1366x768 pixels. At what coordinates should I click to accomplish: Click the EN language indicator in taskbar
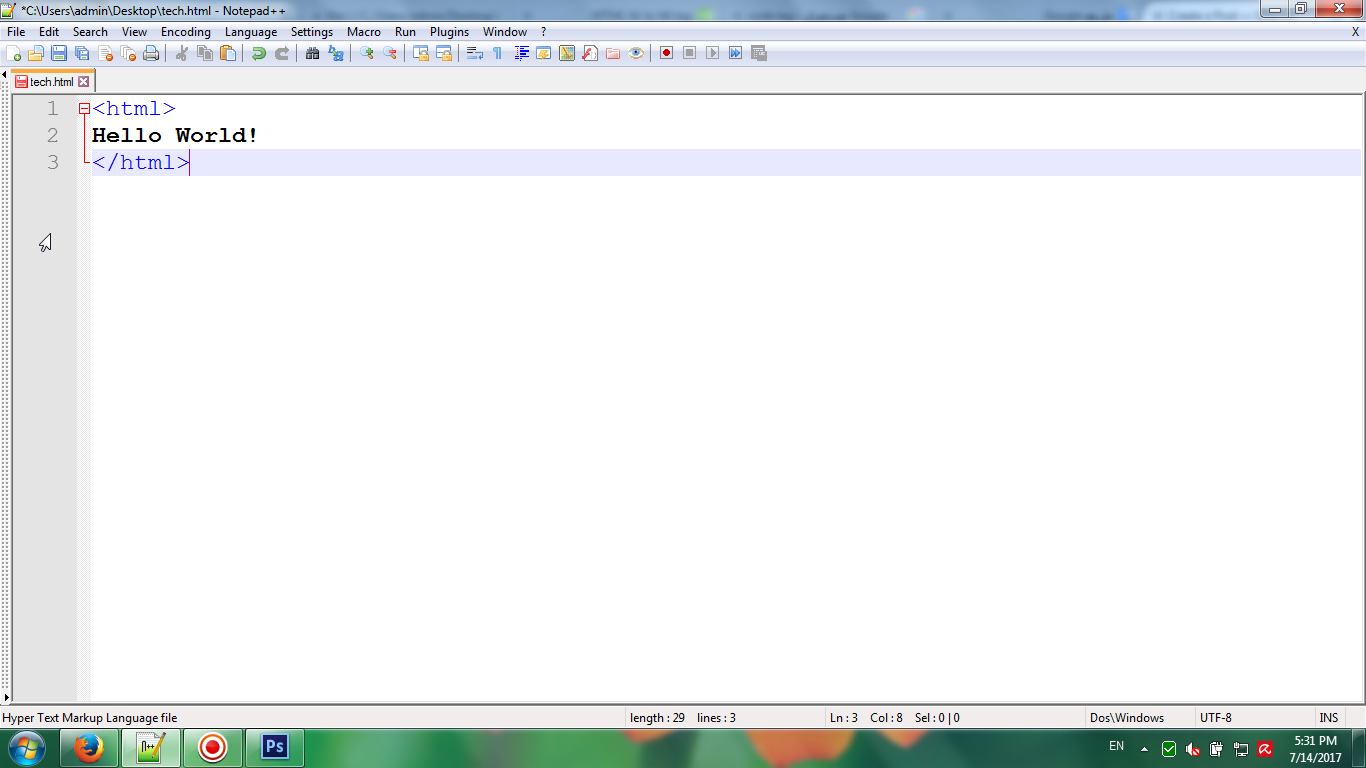(x=1117, y=746)
